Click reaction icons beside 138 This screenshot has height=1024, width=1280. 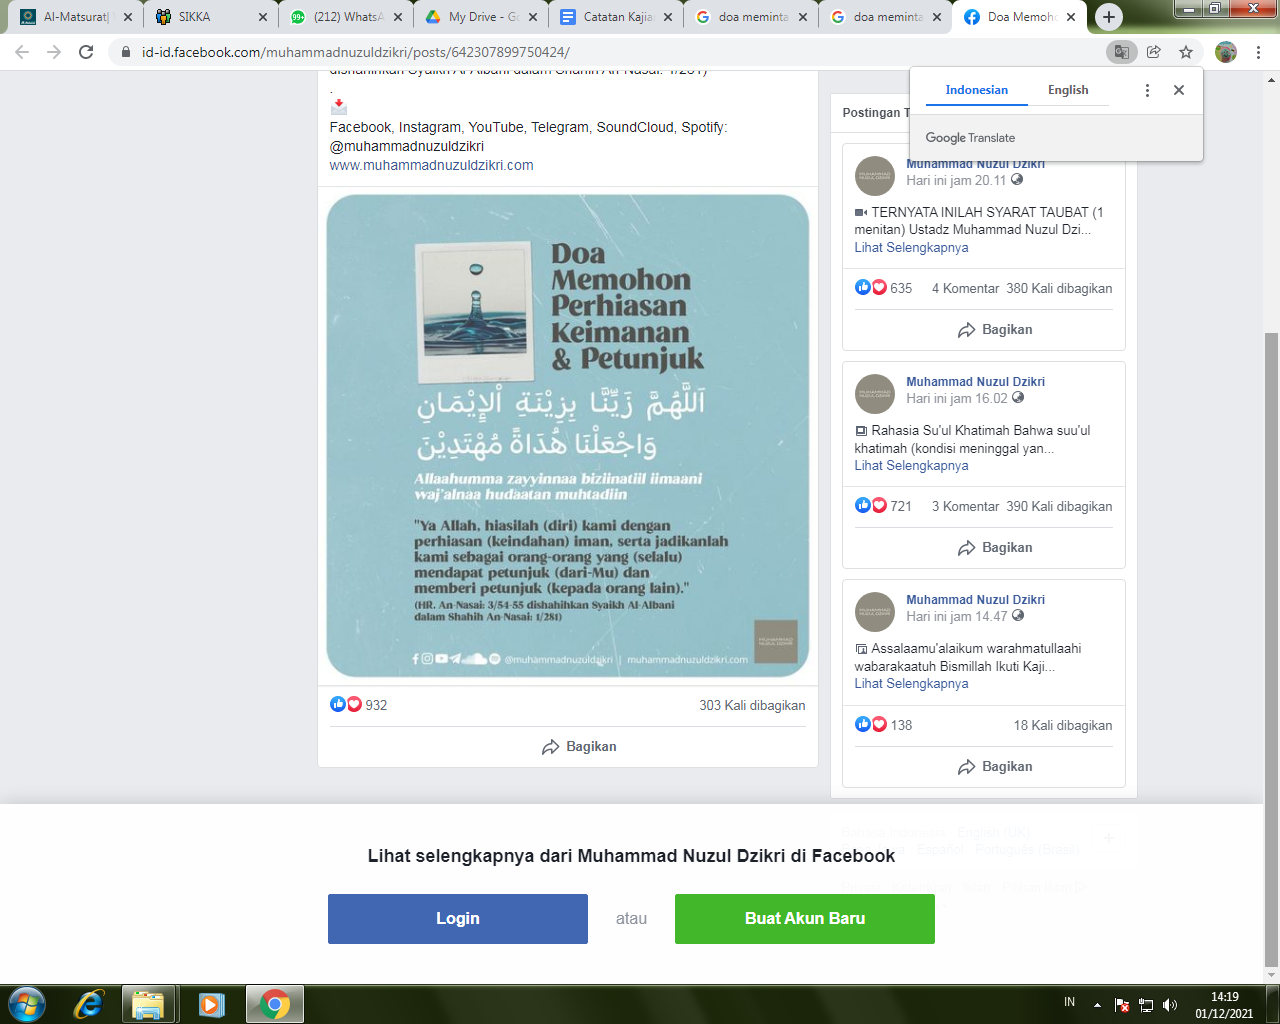(x=871, y=724)
